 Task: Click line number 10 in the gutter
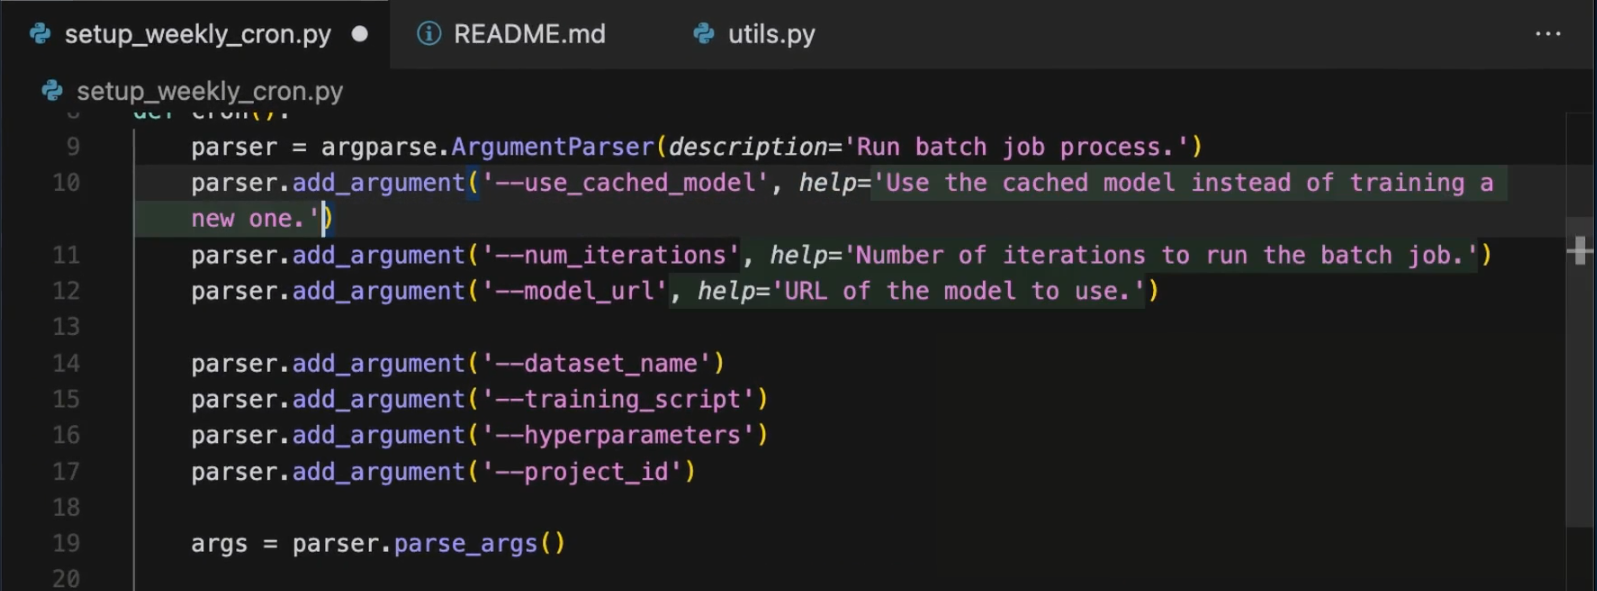66,183
